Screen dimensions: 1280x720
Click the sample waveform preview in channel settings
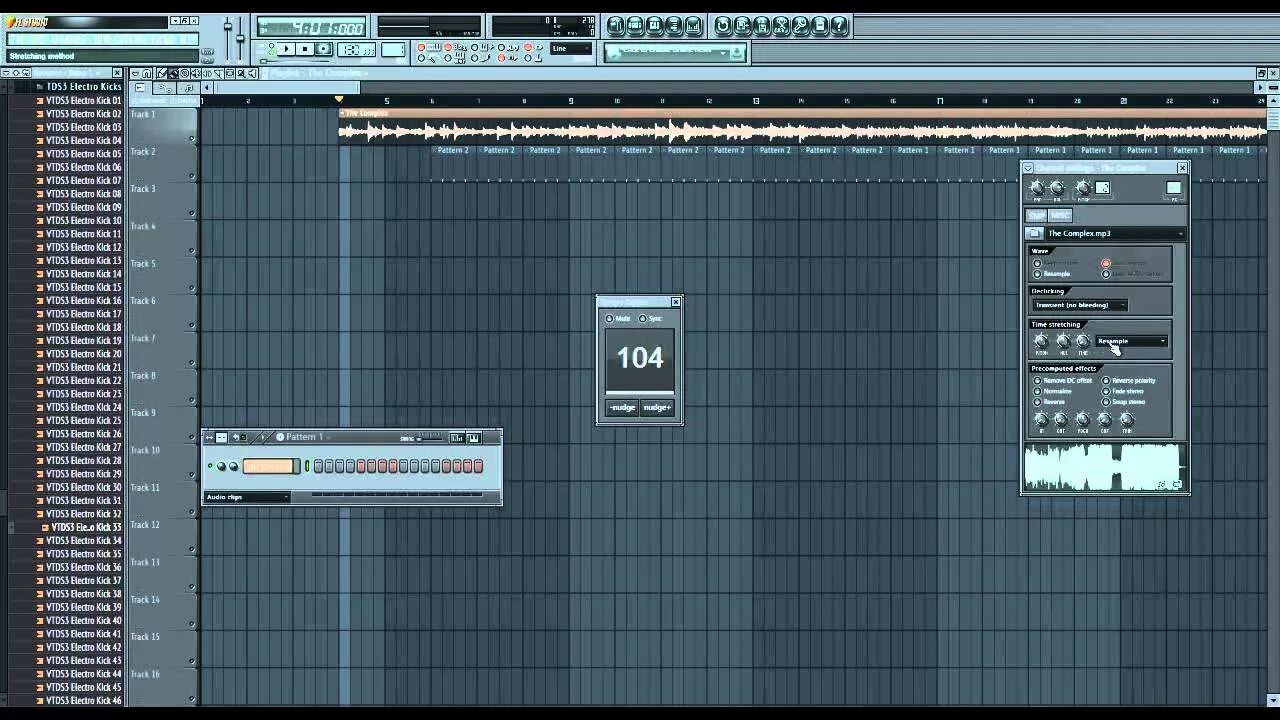point(1105,467)
